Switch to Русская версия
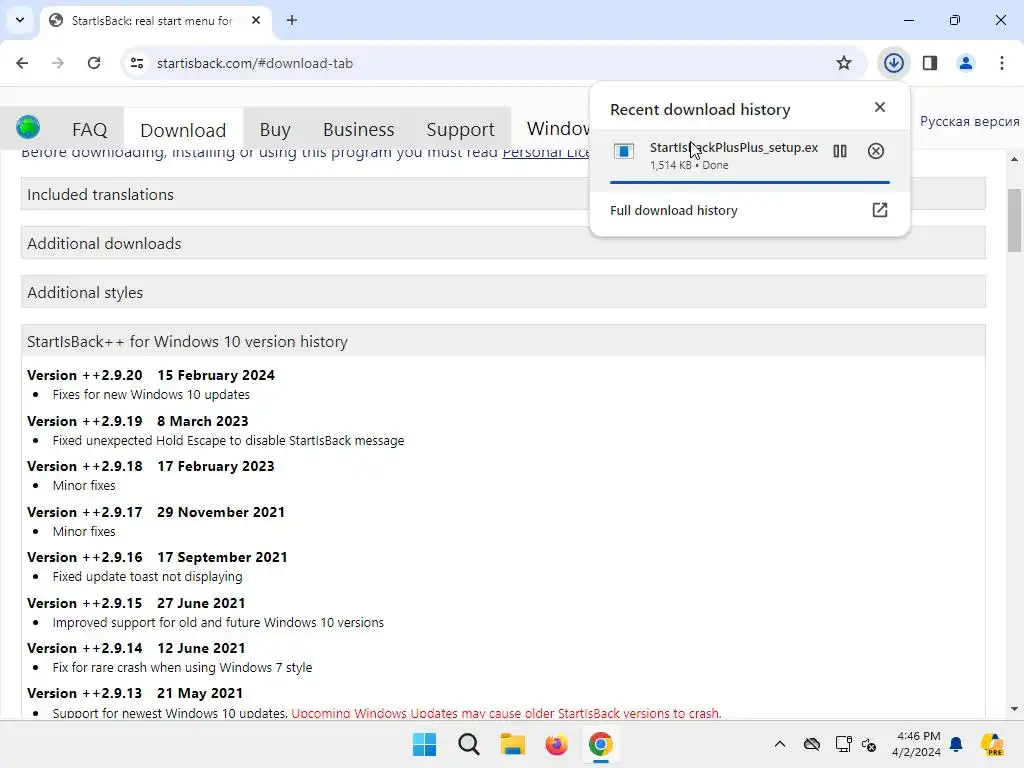The width and height of the screenshot is (1024, 768). pos(969,121)
